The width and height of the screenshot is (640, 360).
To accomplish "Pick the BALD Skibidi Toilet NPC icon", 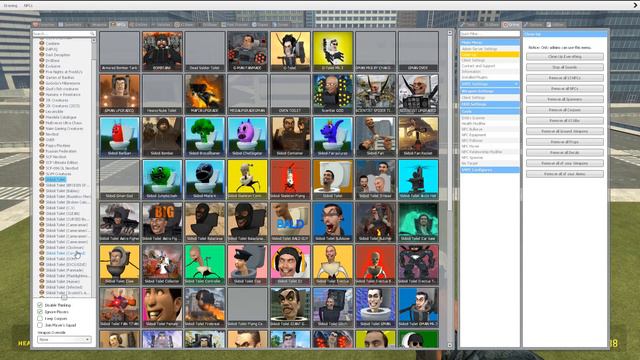I will 290,222.
